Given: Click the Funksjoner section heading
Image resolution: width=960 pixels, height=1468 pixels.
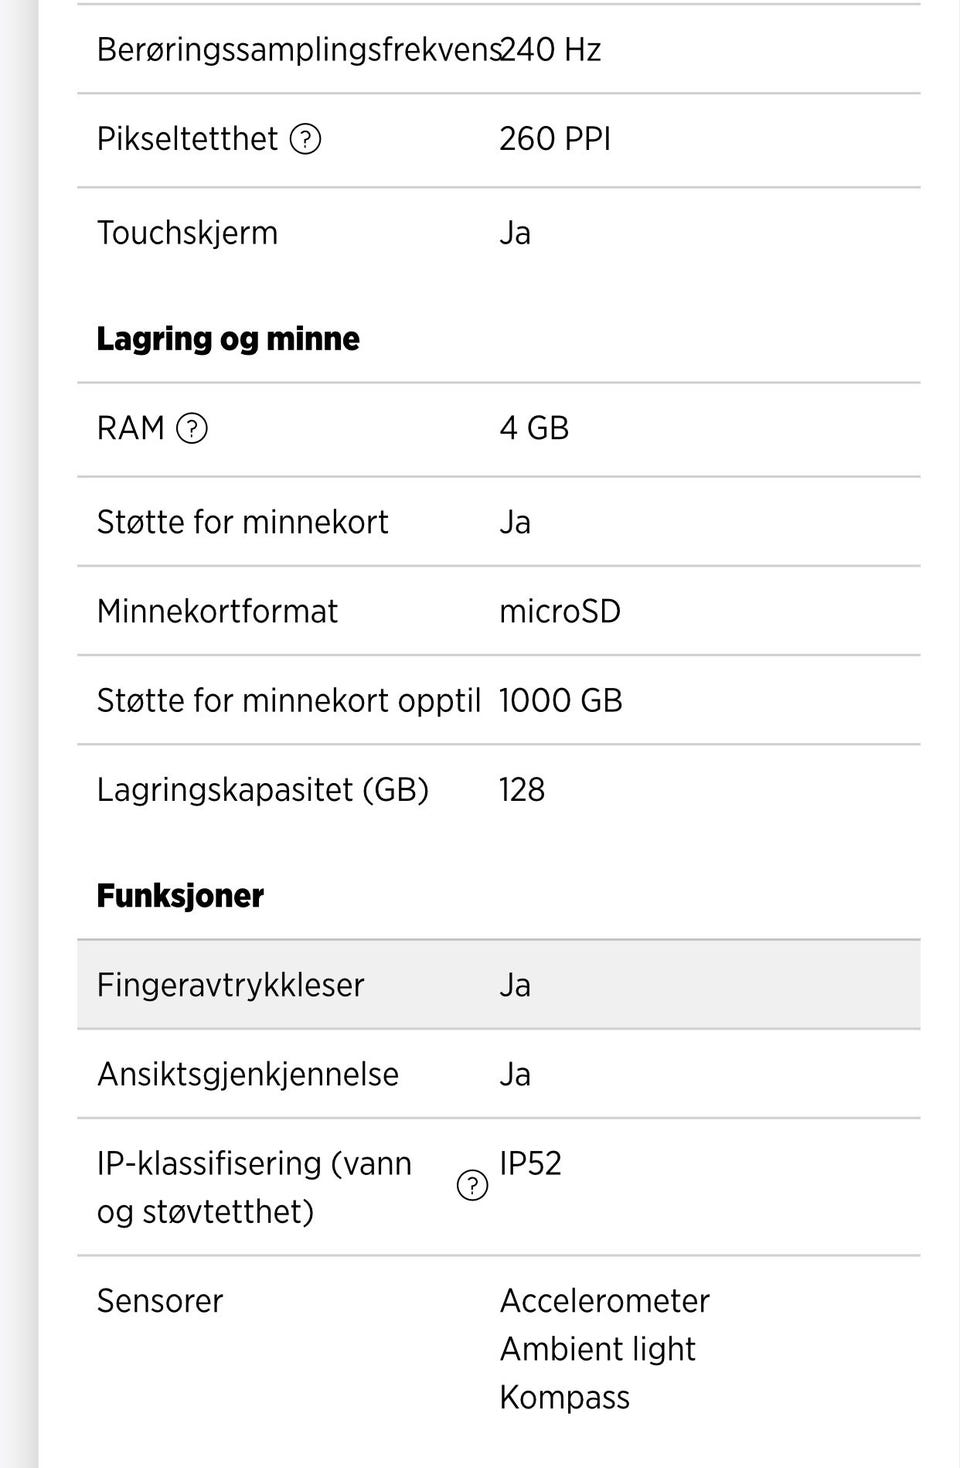Looking at the screenshot, I should 180,896.
